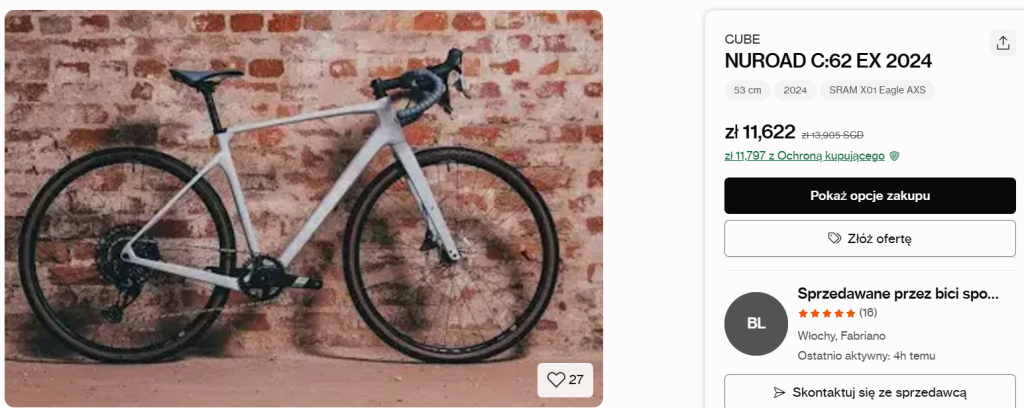The image size is (1024, 408).
Task: Favorite the bike with the heart icon
Action: pyautogui.click(x=565, y=380)
